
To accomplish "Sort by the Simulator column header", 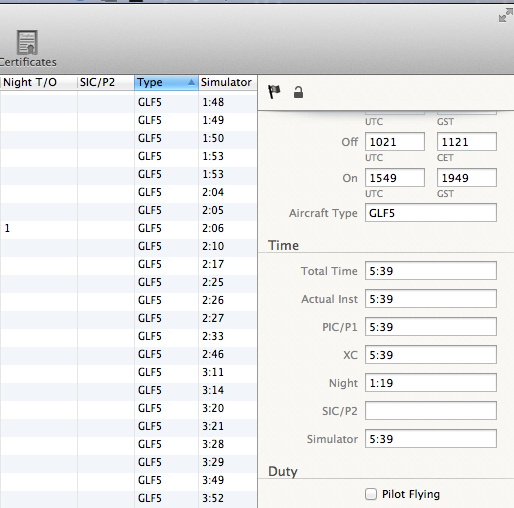I will coord(228,82).
